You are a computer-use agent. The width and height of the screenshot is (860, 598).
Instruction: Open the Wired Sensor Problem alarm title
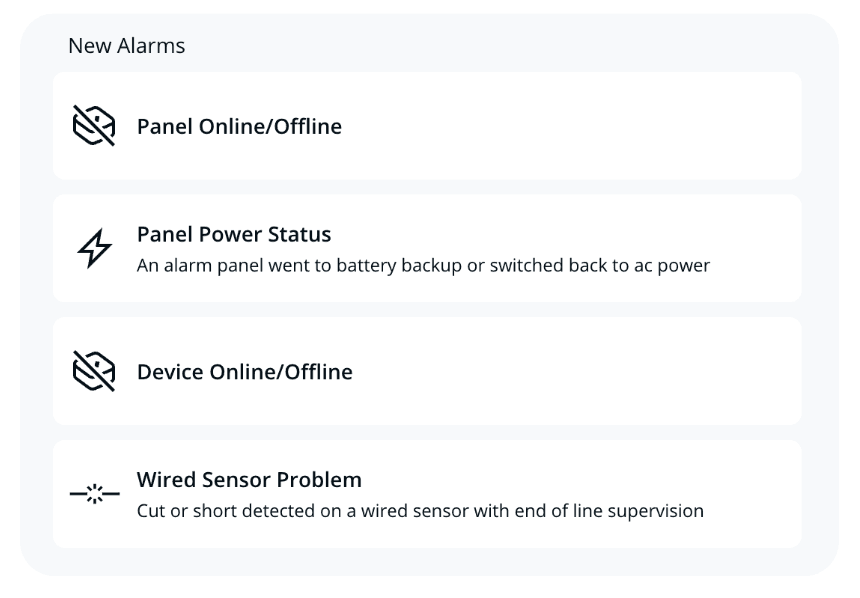coord(249,480)
